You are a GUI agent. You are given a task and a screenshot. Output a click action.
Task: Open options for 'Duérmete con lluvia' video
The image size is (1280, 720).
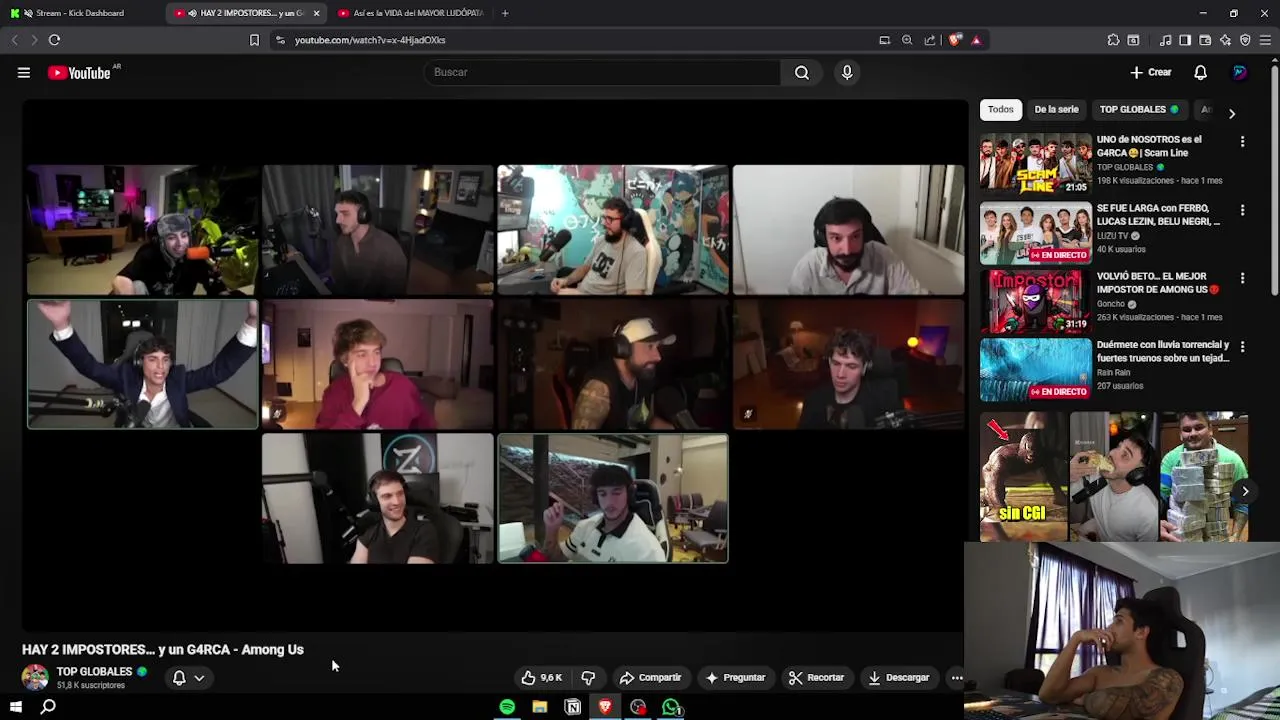pos(1242,346)
